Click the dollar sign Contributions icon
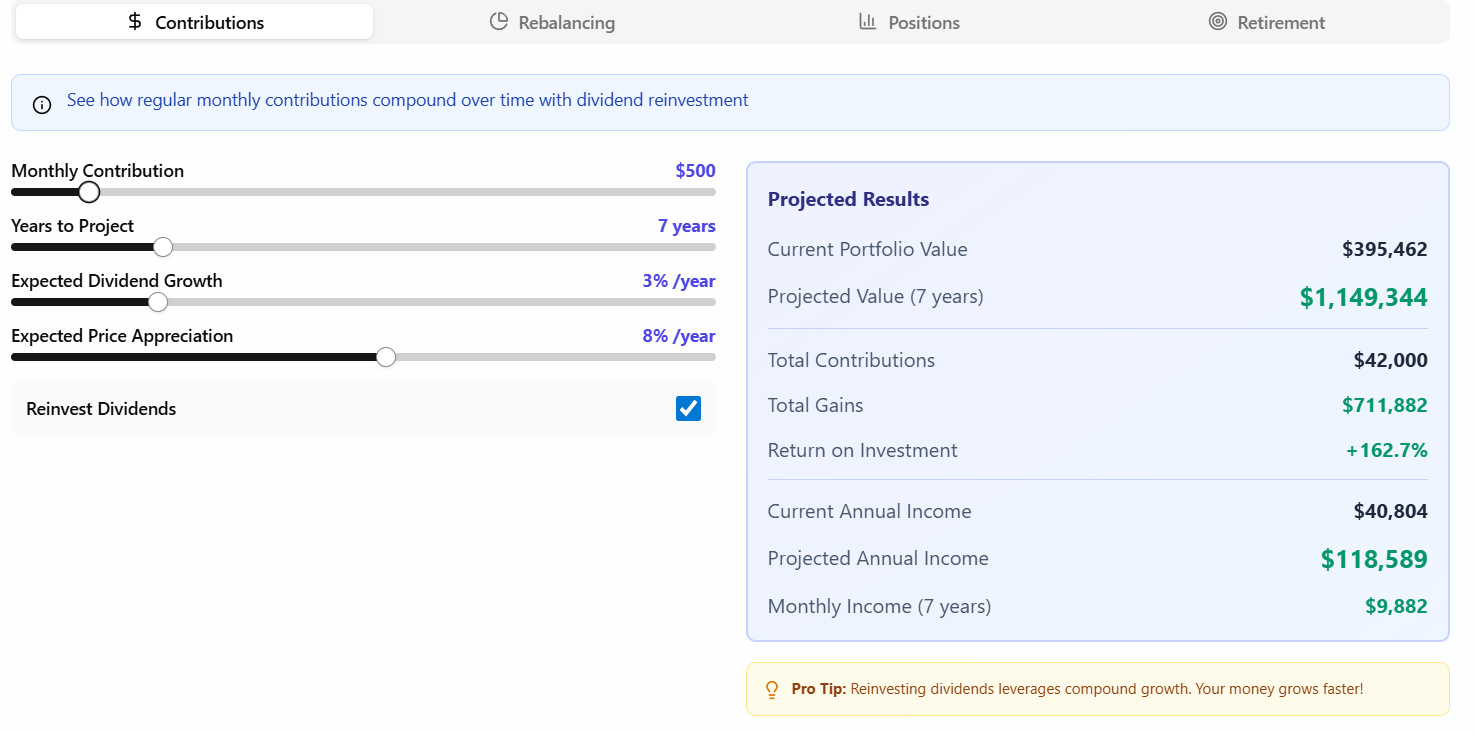1475x733 pixels. pyautogui.click(x=135, y=22)
